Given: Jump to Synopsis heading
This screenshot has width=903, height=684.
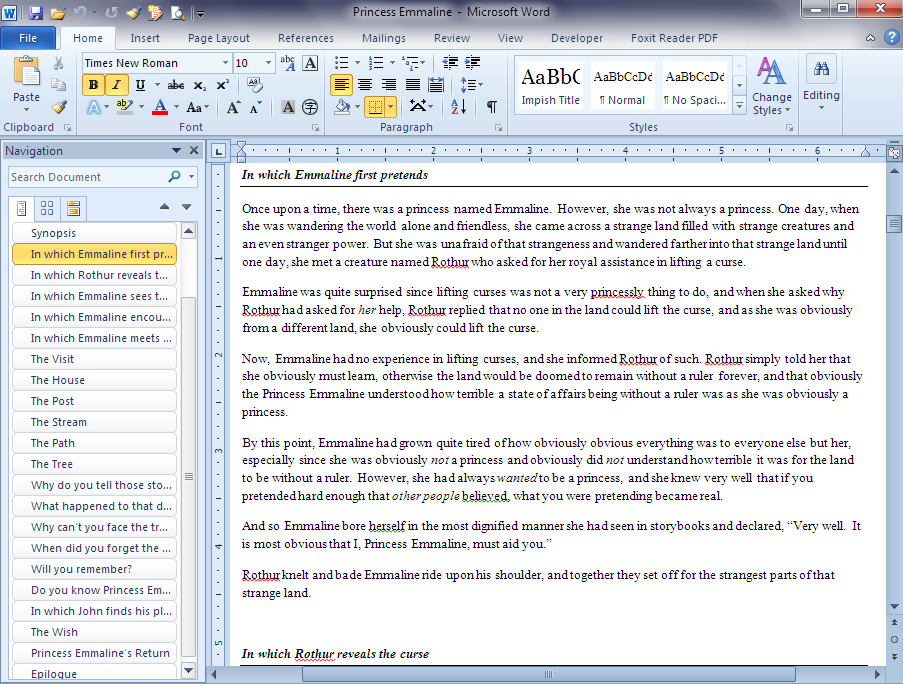Looking at the screenshot, I should [x=94, y=233].
